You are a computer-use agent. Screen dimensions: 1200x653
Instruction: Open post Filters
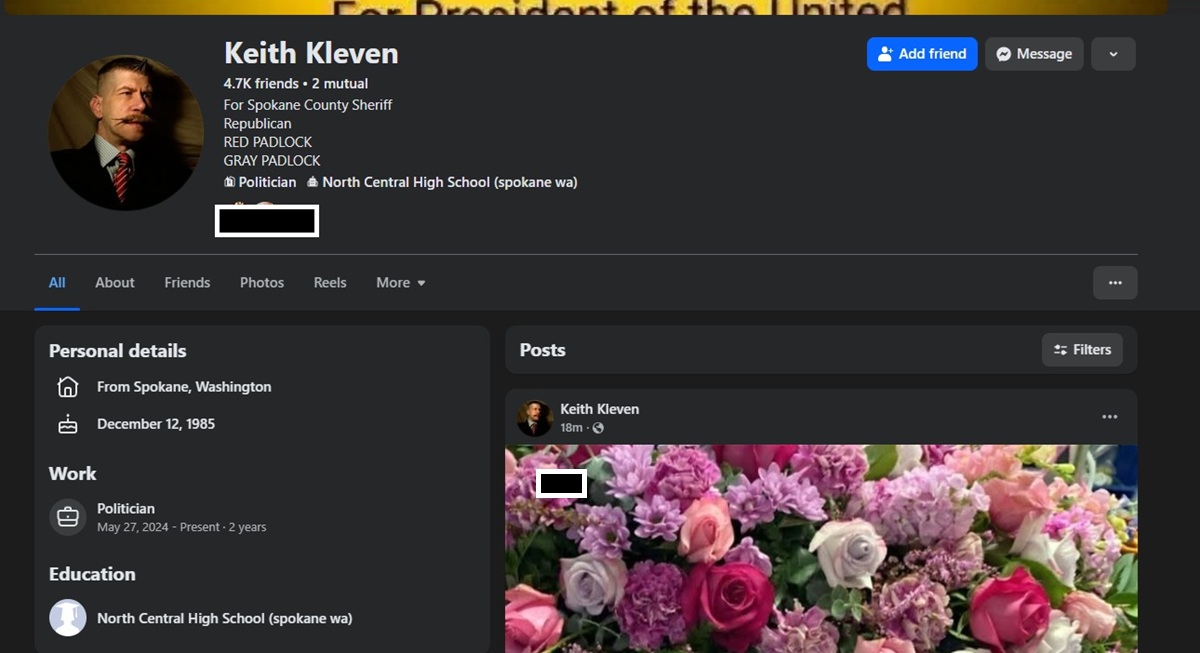click(1082, 350)
